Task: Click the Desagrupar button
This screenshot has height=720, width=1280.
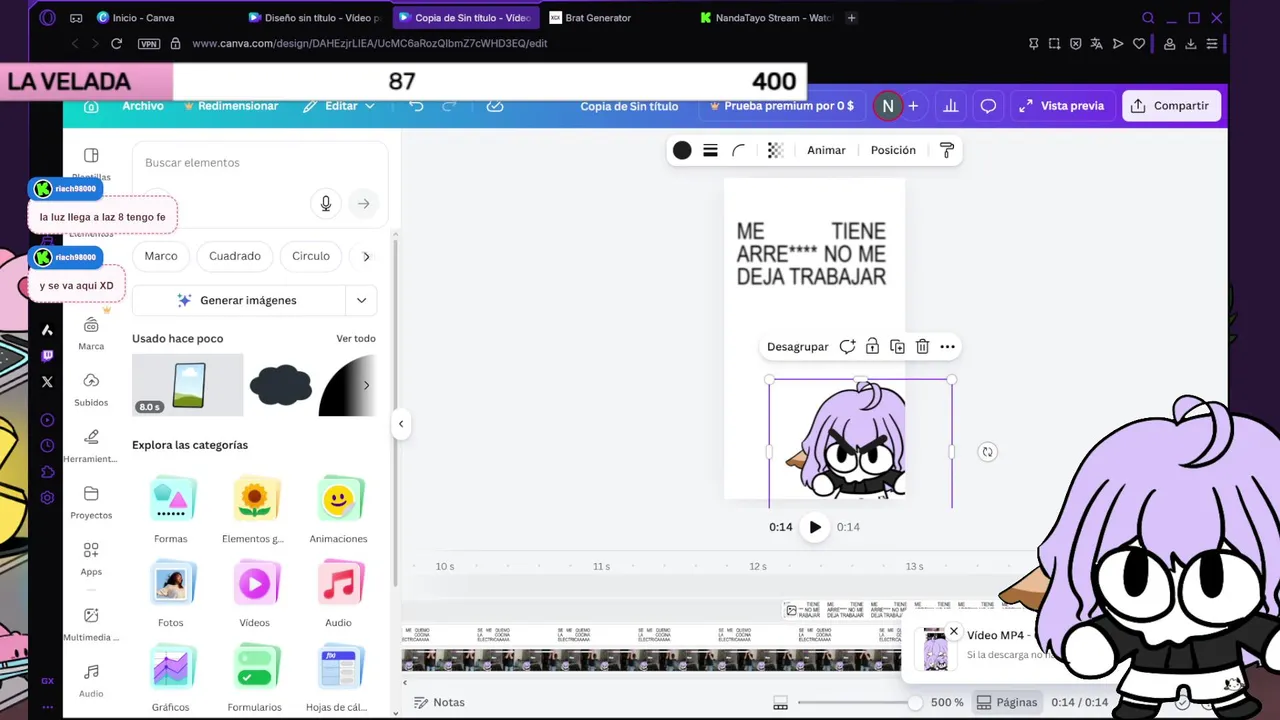Action: point(797,347)
